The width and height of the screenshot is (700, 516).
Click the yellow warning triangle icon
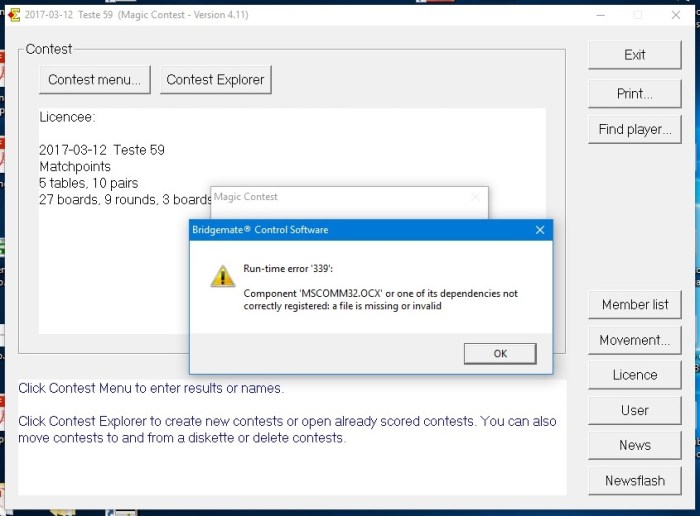[x=223, y=276]
